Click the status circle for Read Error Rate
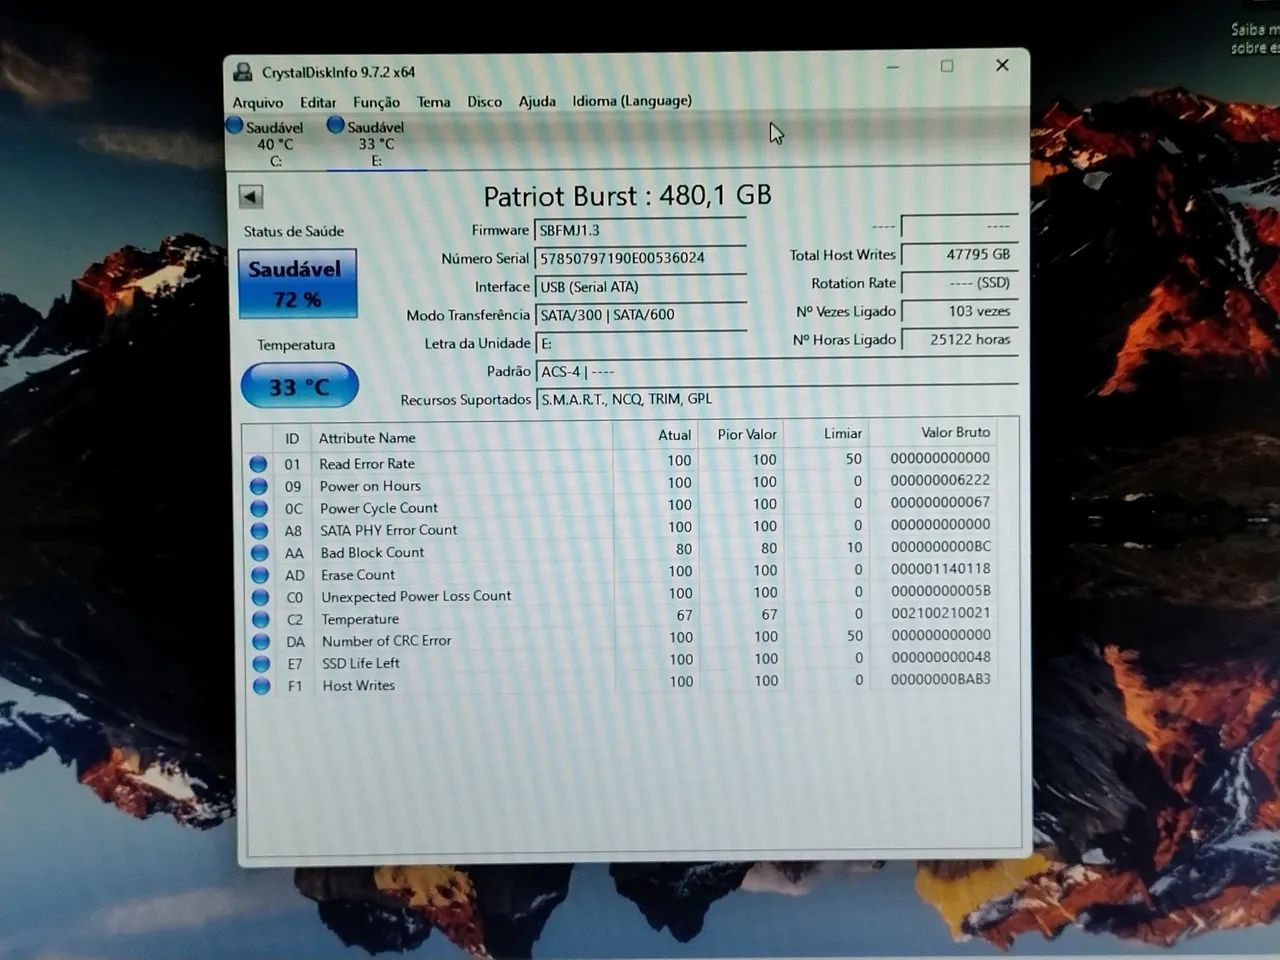 point(258,464)
